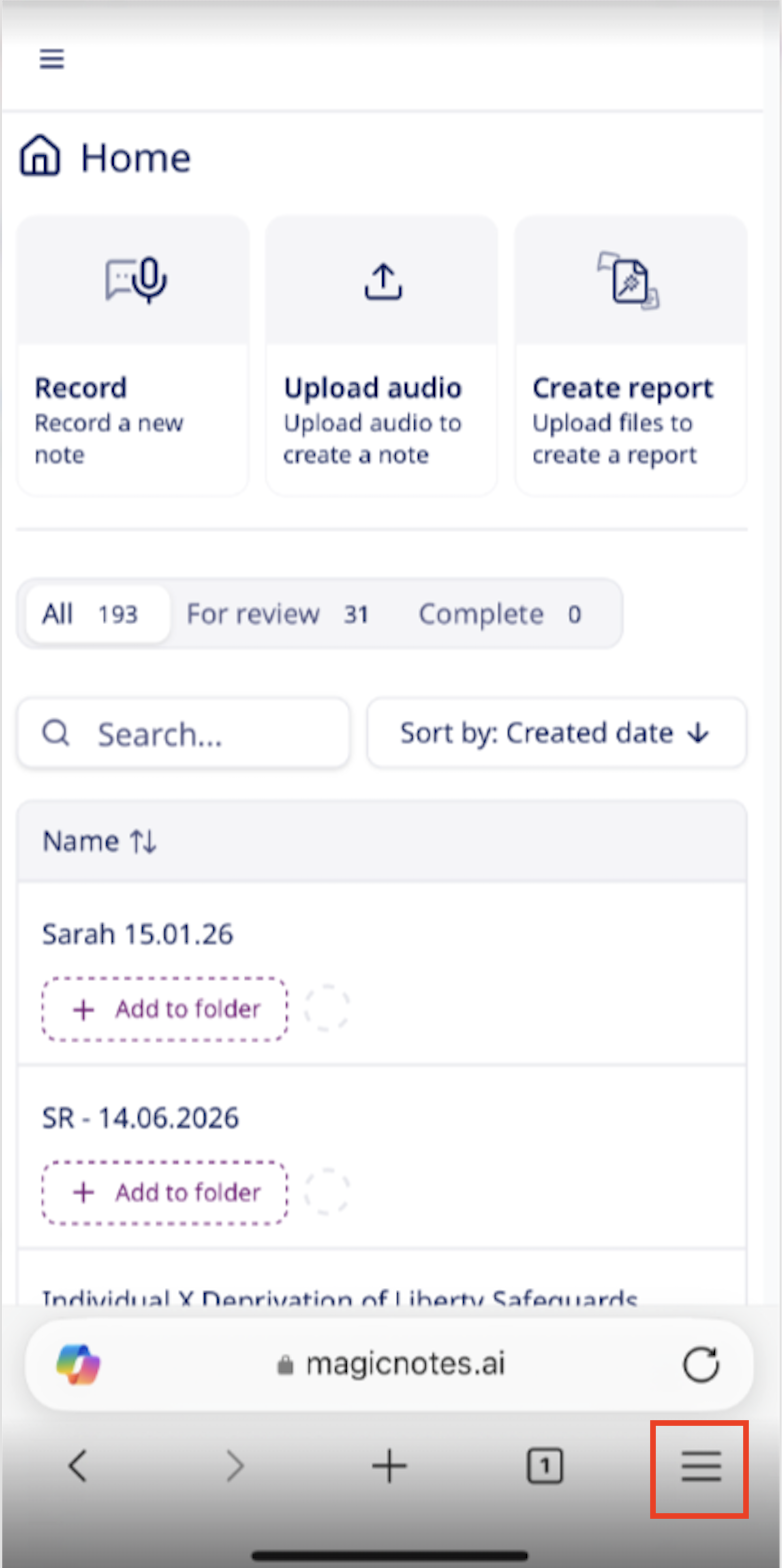Toggle status circle for Sarah 15.01.26
Viewport: 782px width, 1568px height.
point(327,1009)
